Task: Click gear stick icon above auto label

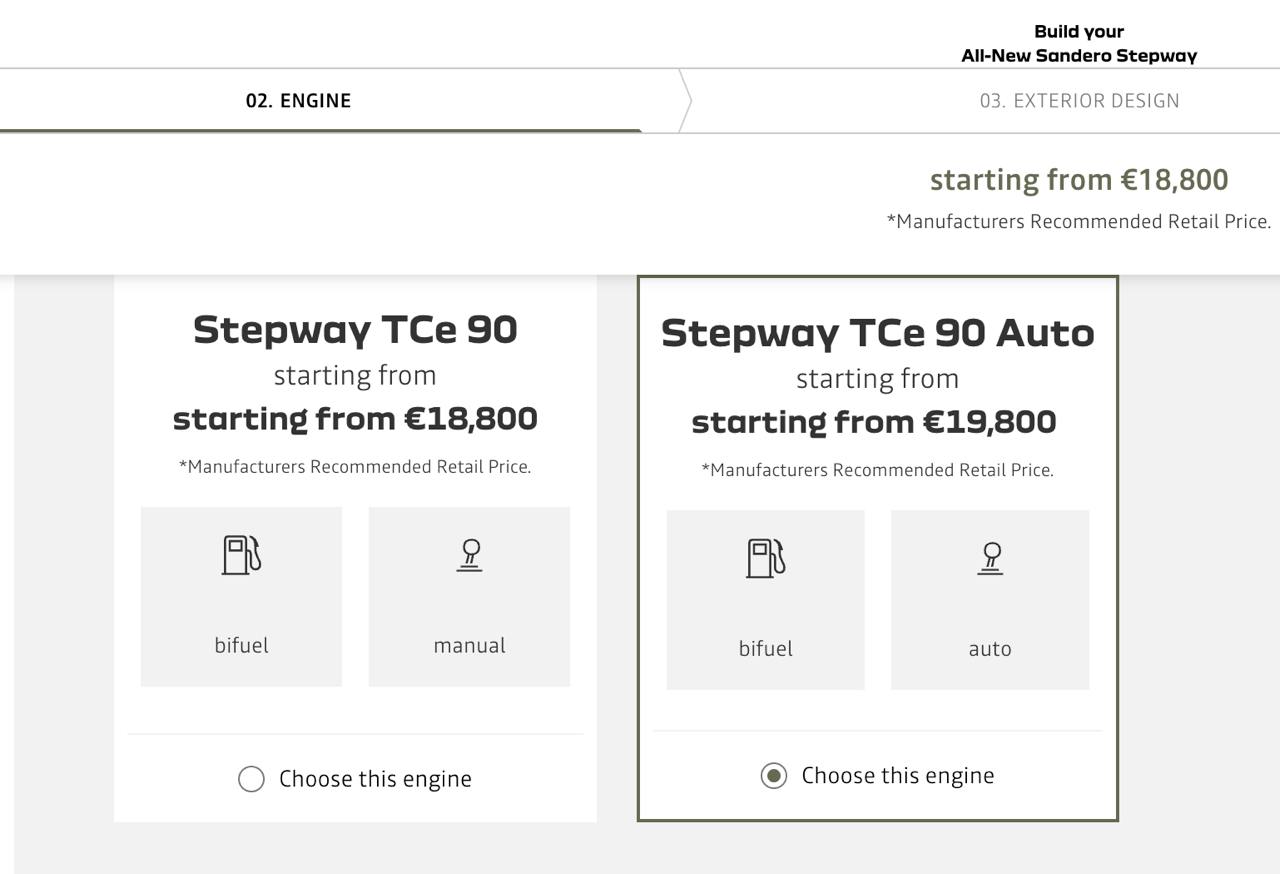Action: [990, 558]
